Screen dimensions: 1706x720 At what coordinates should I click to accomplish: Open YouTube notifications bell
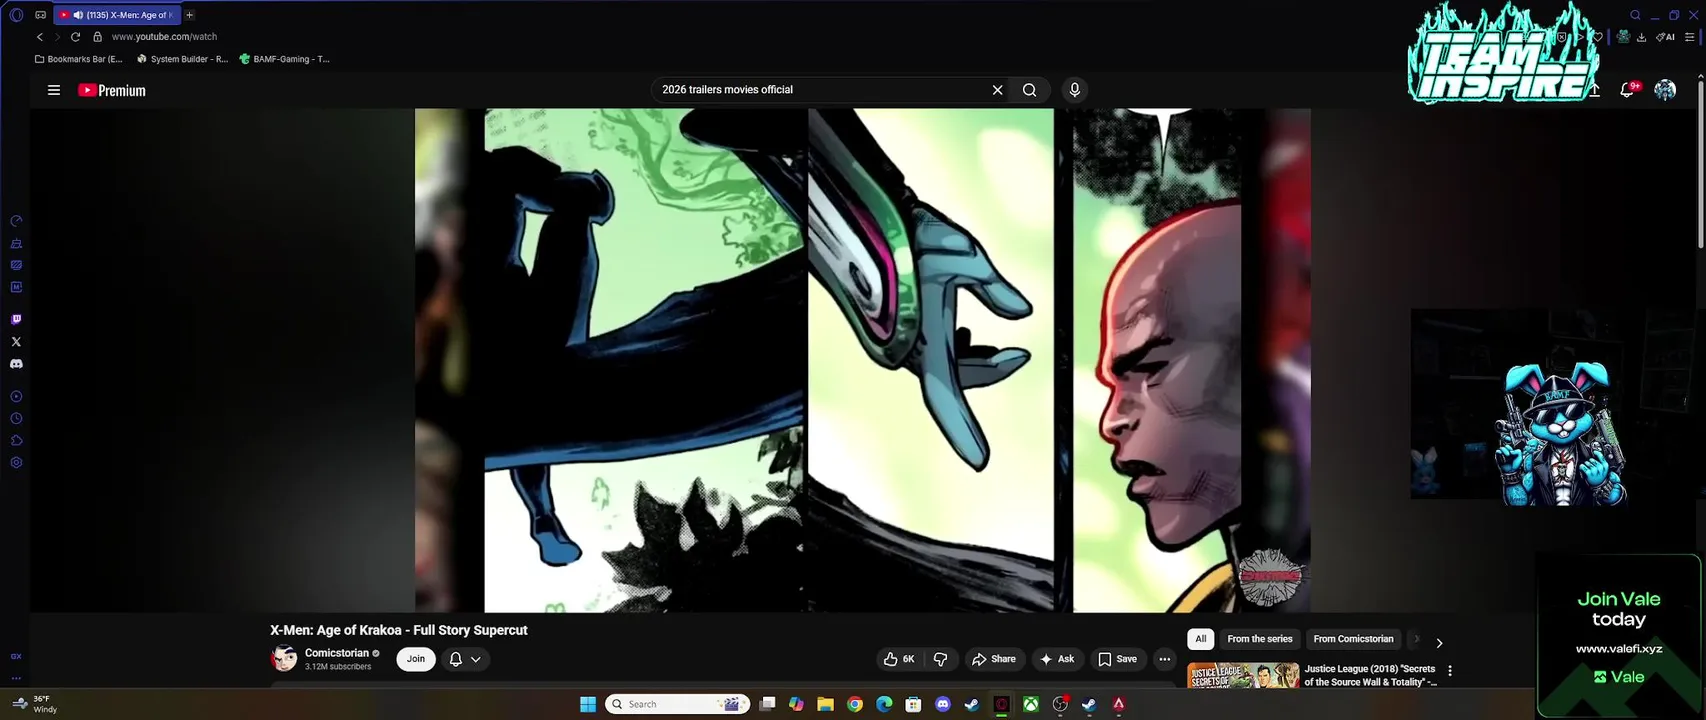[1627, 90]
